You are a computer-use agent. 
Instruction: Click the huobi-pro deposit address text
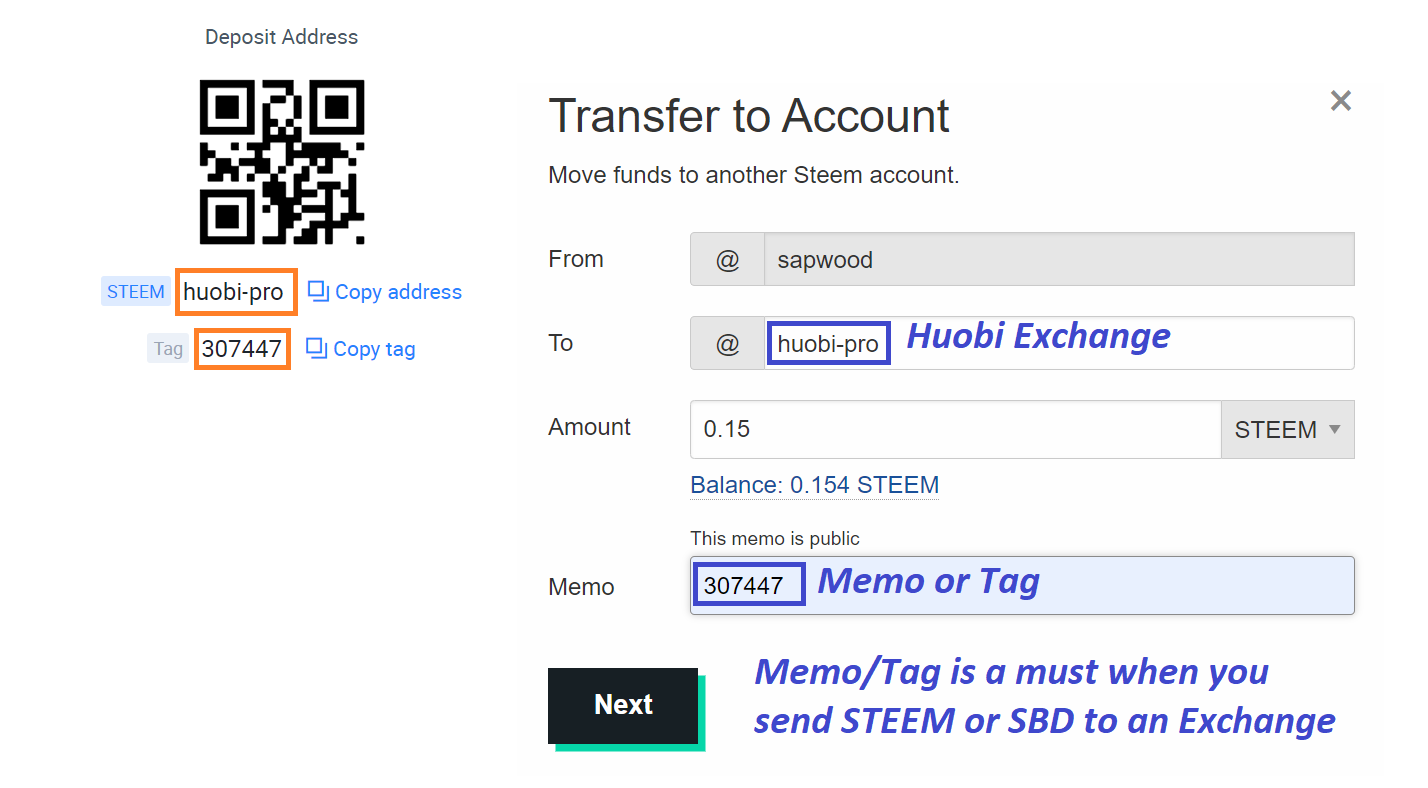[233, 292]
